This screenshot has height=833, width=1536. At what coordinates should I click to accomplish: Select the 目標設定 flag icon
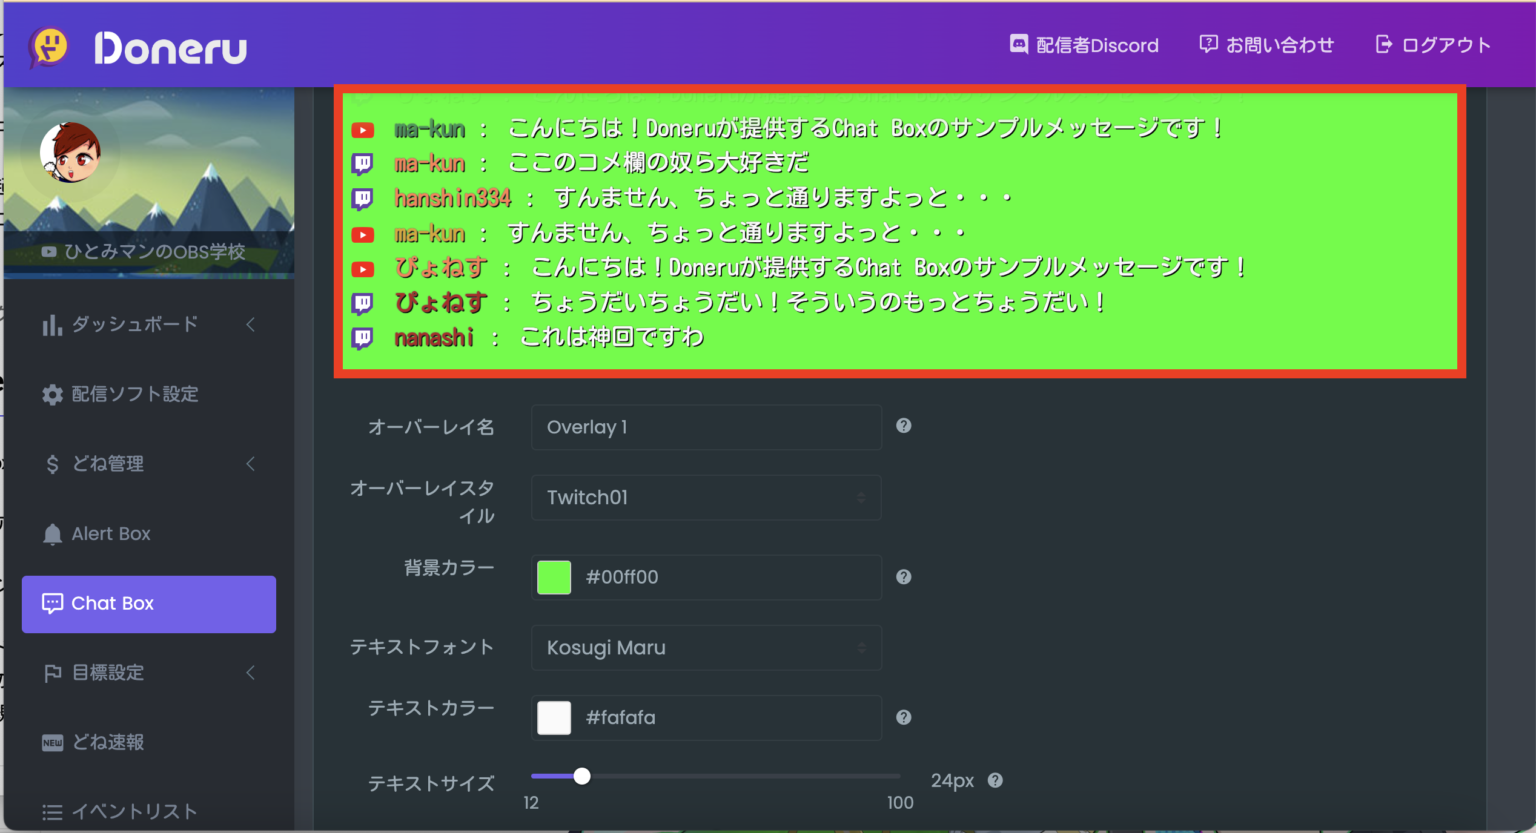tap(53, 673)
